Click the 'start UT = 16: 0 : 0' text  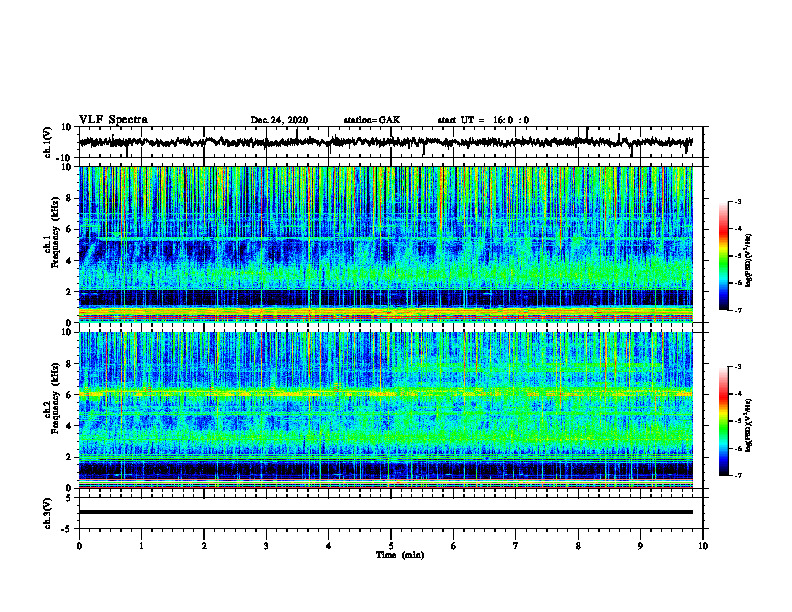483,120
